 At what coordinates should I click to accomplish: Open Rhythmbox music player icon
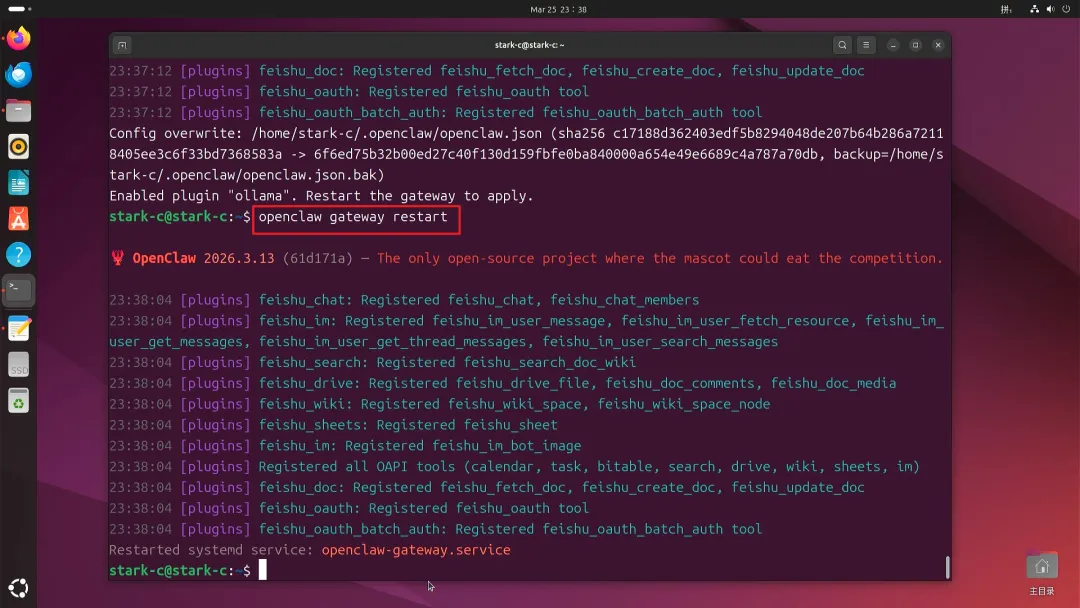[19, 147]
